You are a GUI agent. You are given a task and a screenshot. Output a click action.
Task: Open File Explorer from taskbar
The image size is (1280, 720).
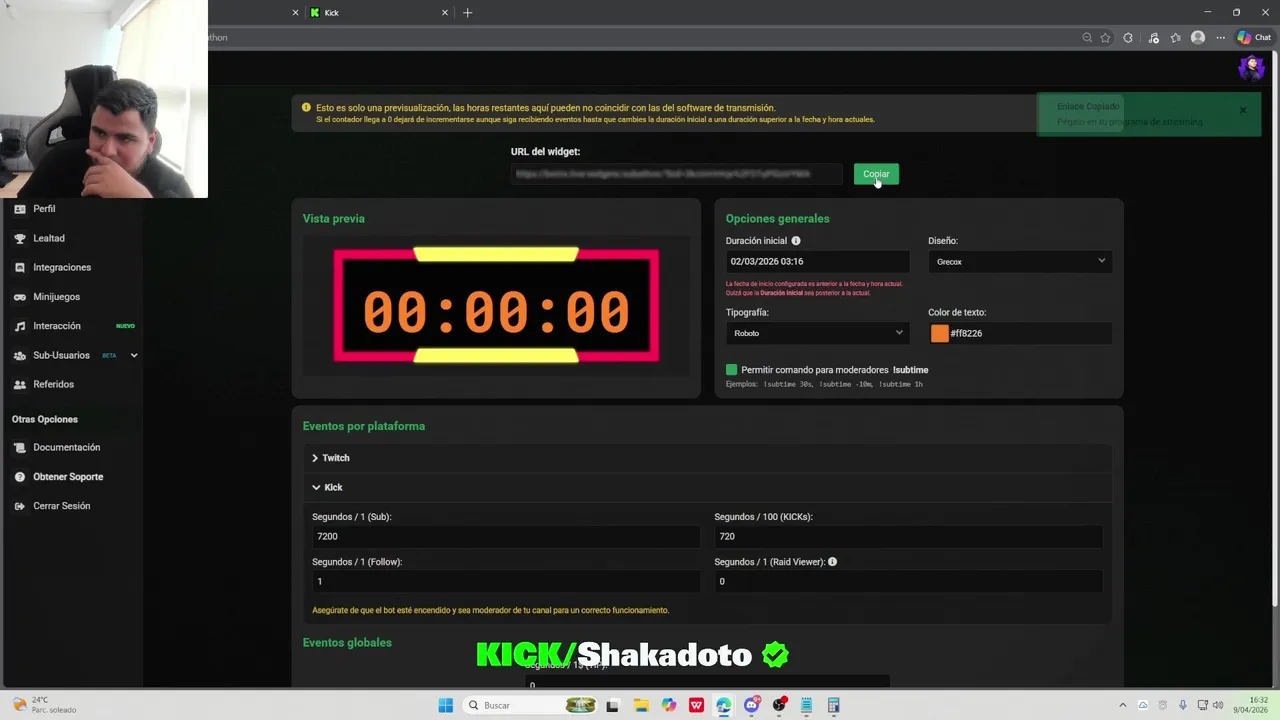tap(641, 705)
